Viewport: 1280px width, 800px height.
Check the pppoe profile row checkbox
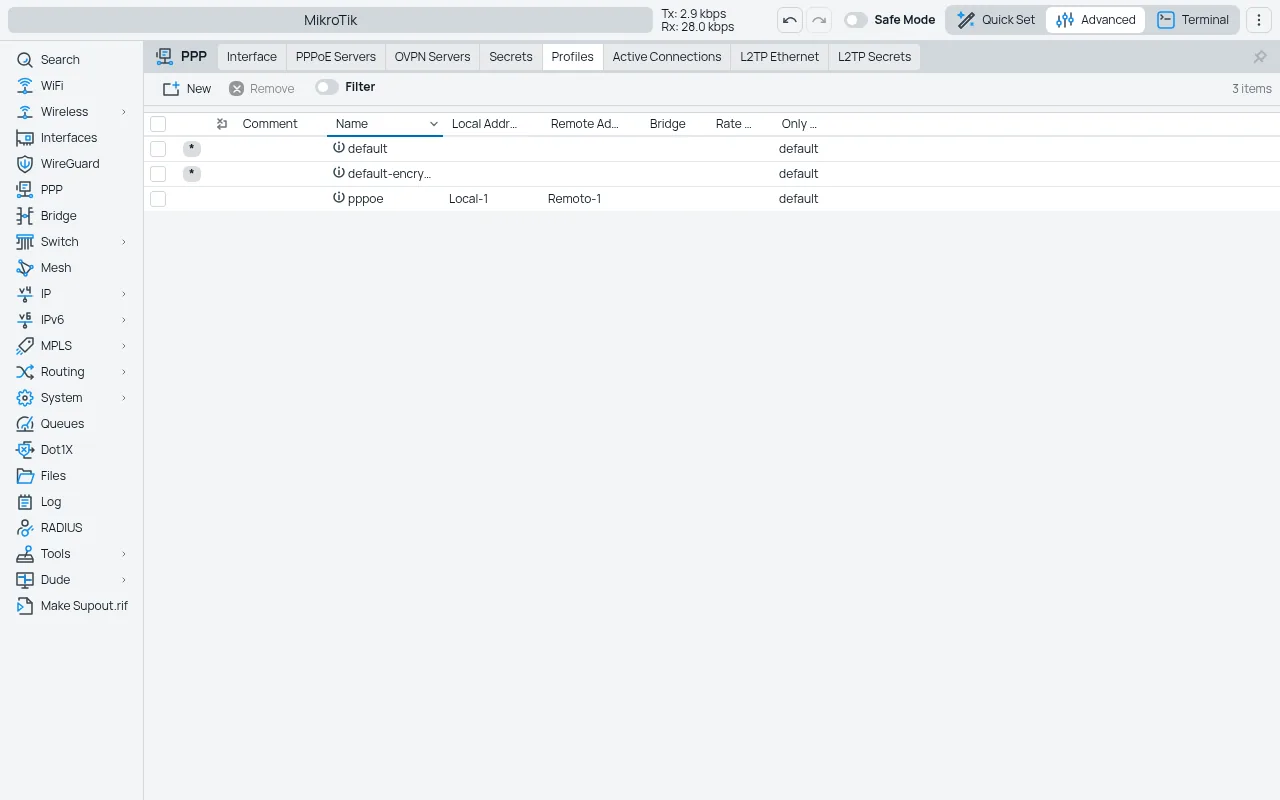click(x=158, y=199)
